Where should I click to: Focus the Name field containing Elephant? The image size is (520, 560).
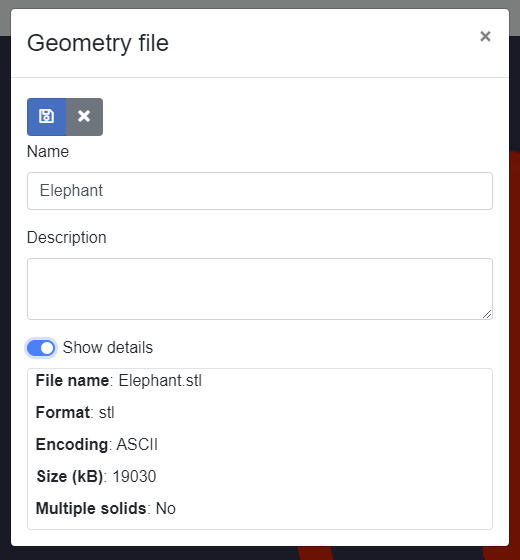click(x=260, y=191)
